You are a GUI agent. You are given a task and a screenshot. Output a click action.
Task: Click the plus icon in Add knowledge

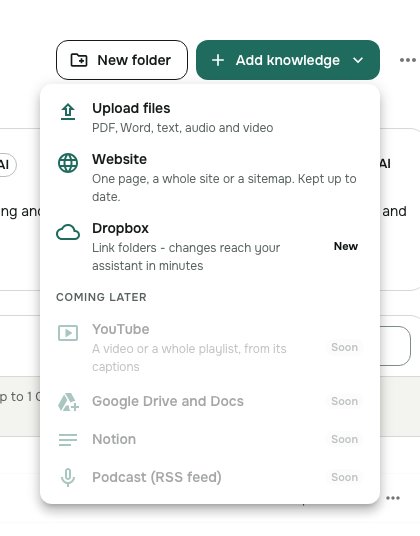click(218, 61)
